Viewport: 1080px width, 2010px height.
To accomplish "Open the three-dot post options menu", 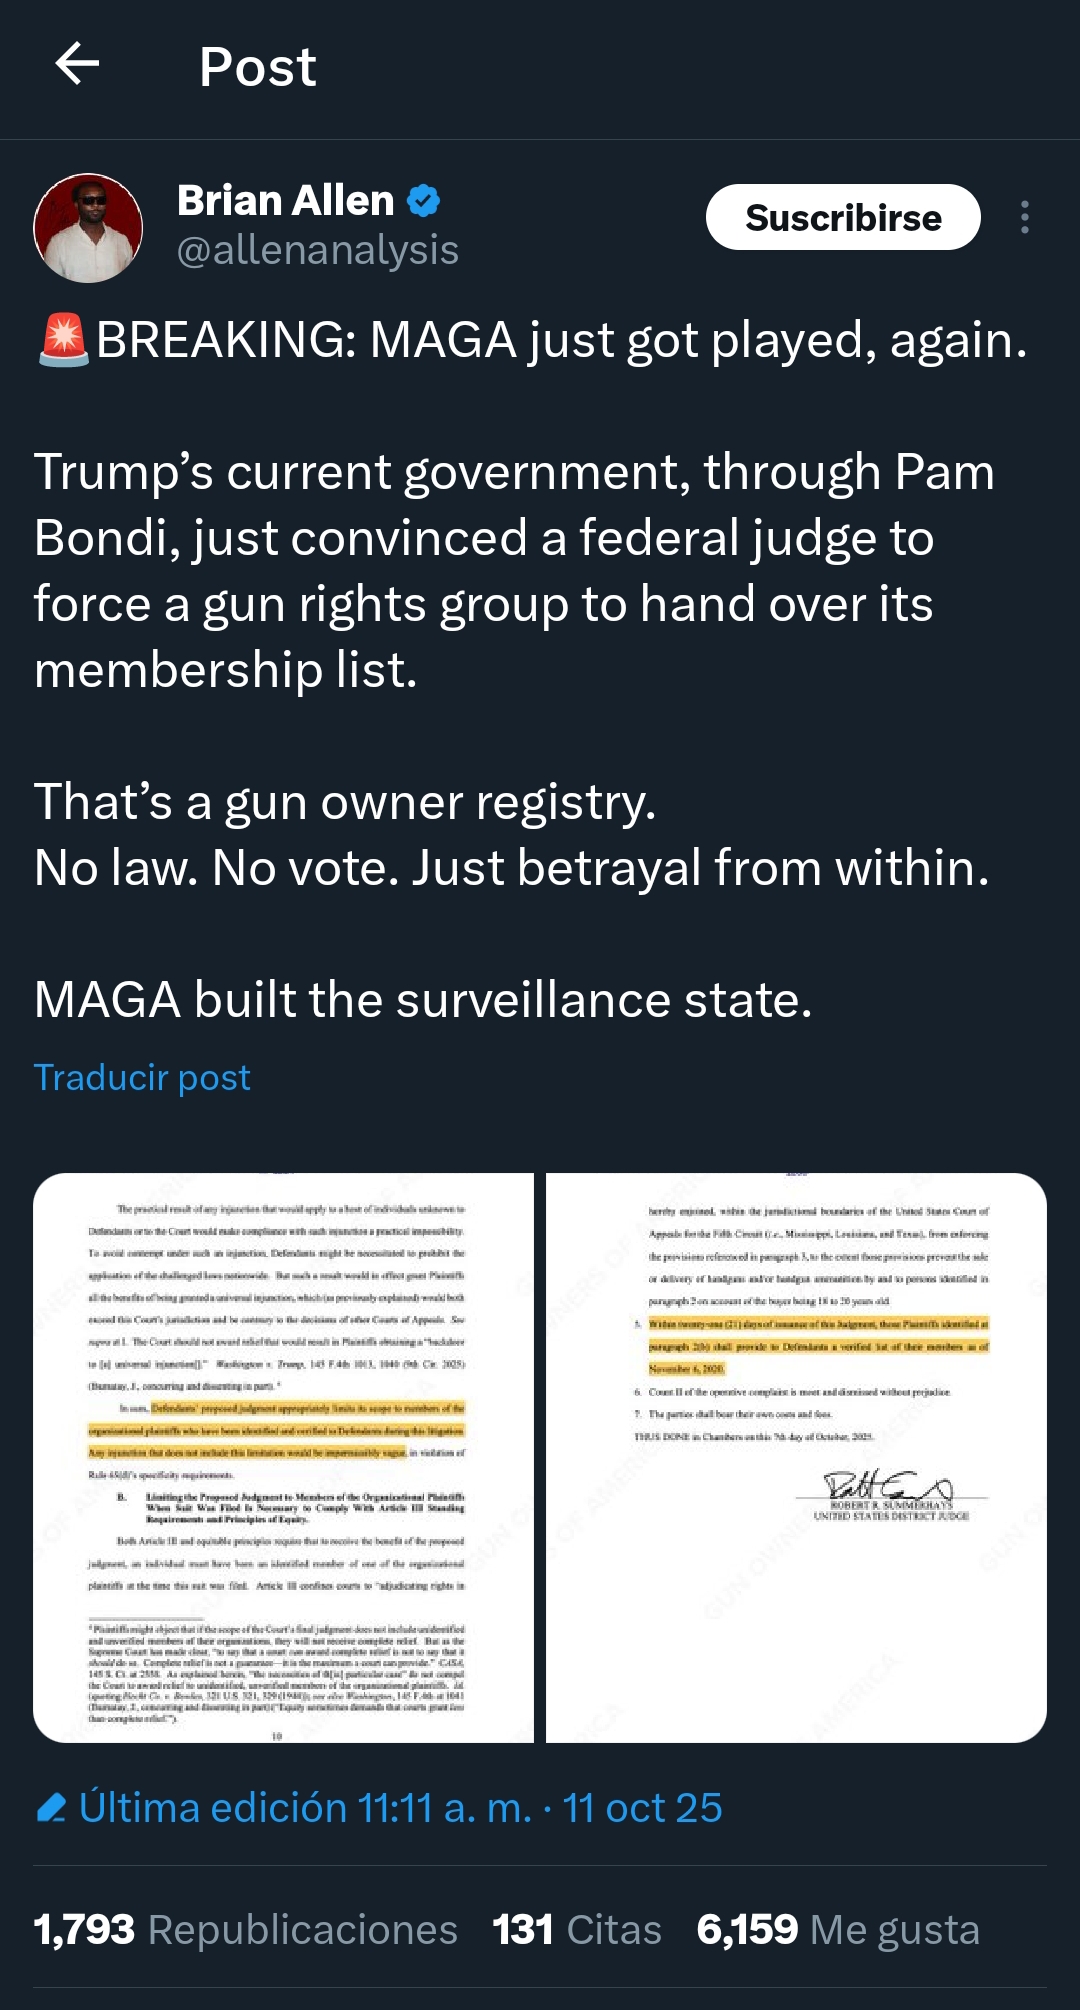I will click(x=1024, y=217).
